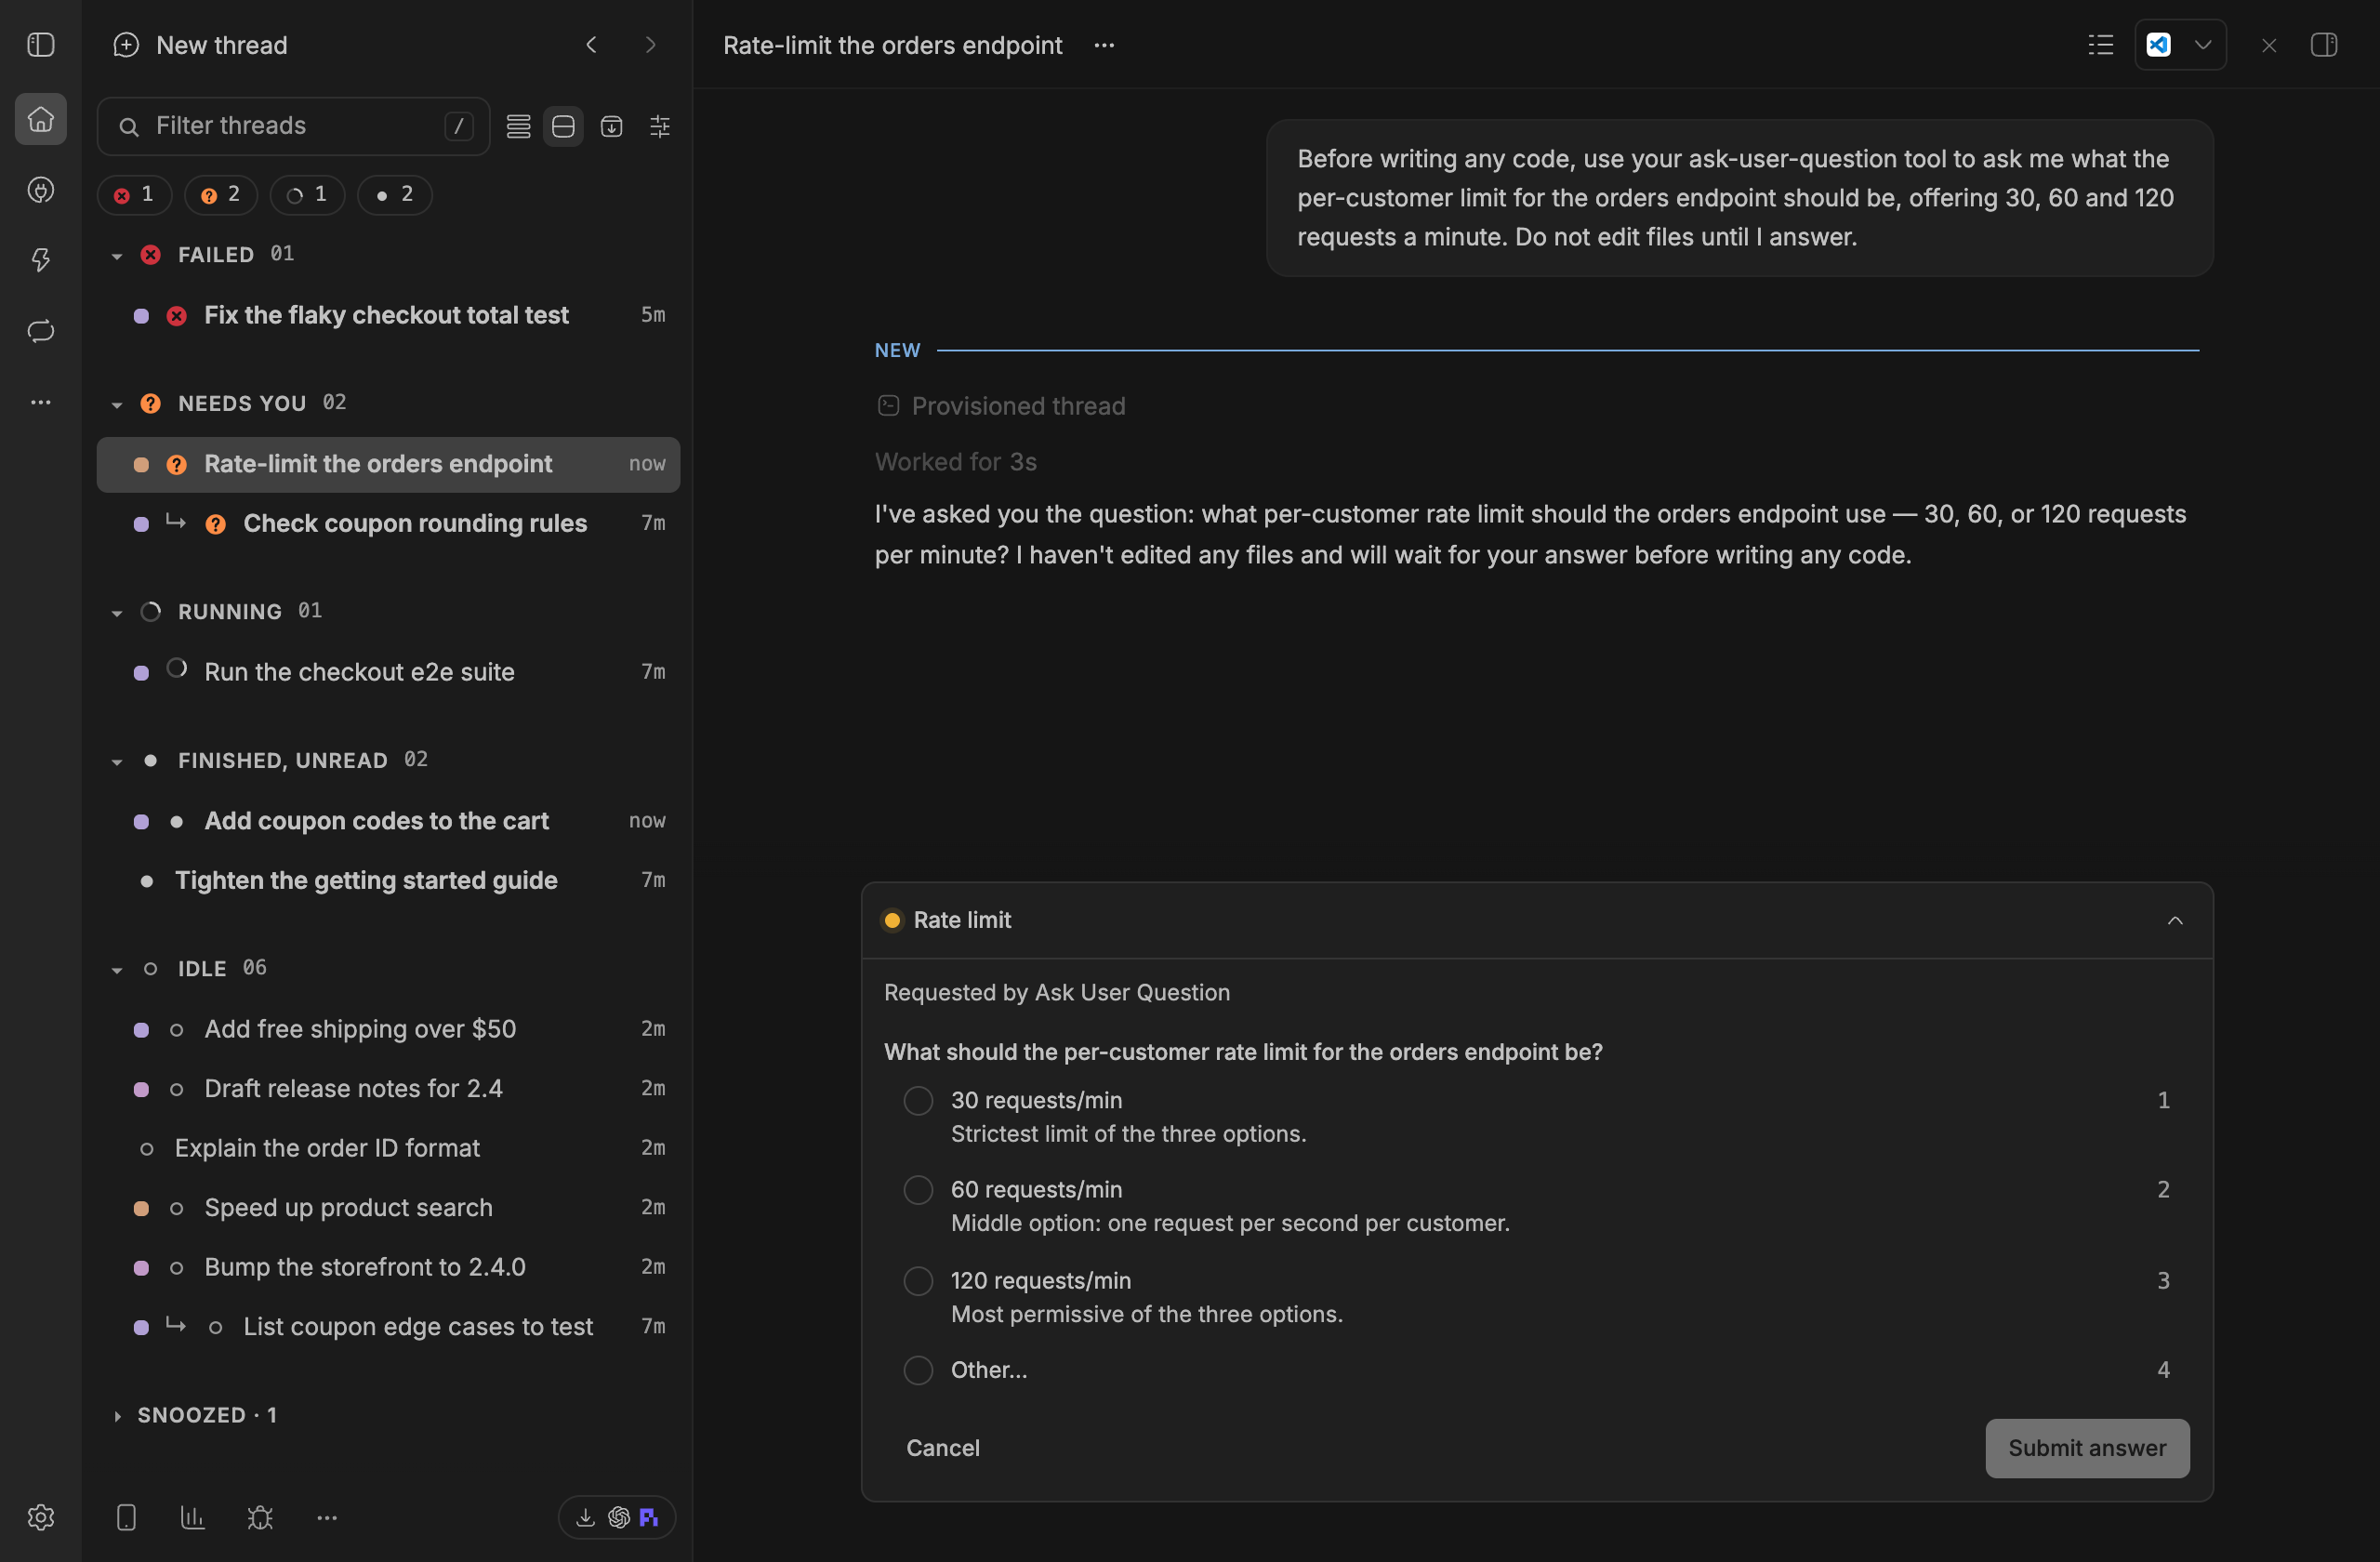Image resolution: width=2380 pixels, height=1562 pixels.
Task: Collapse the IDLE group
Action: (117, 969)
